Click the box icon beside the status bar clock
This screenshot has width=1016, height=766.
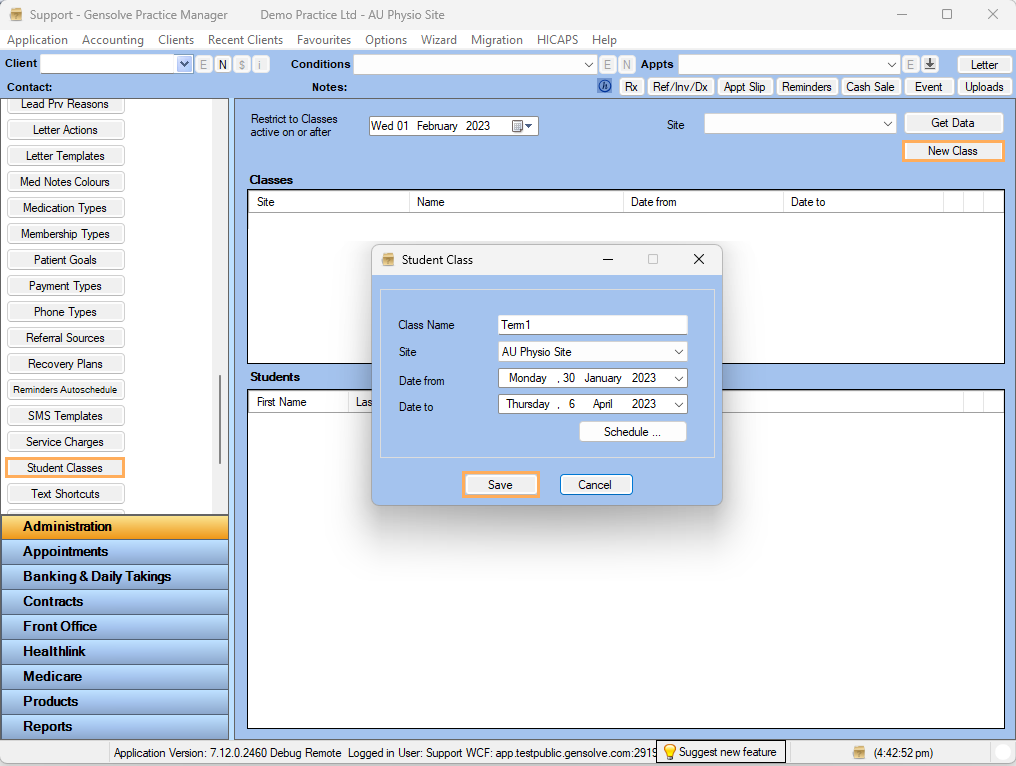[x=859, y=752]
